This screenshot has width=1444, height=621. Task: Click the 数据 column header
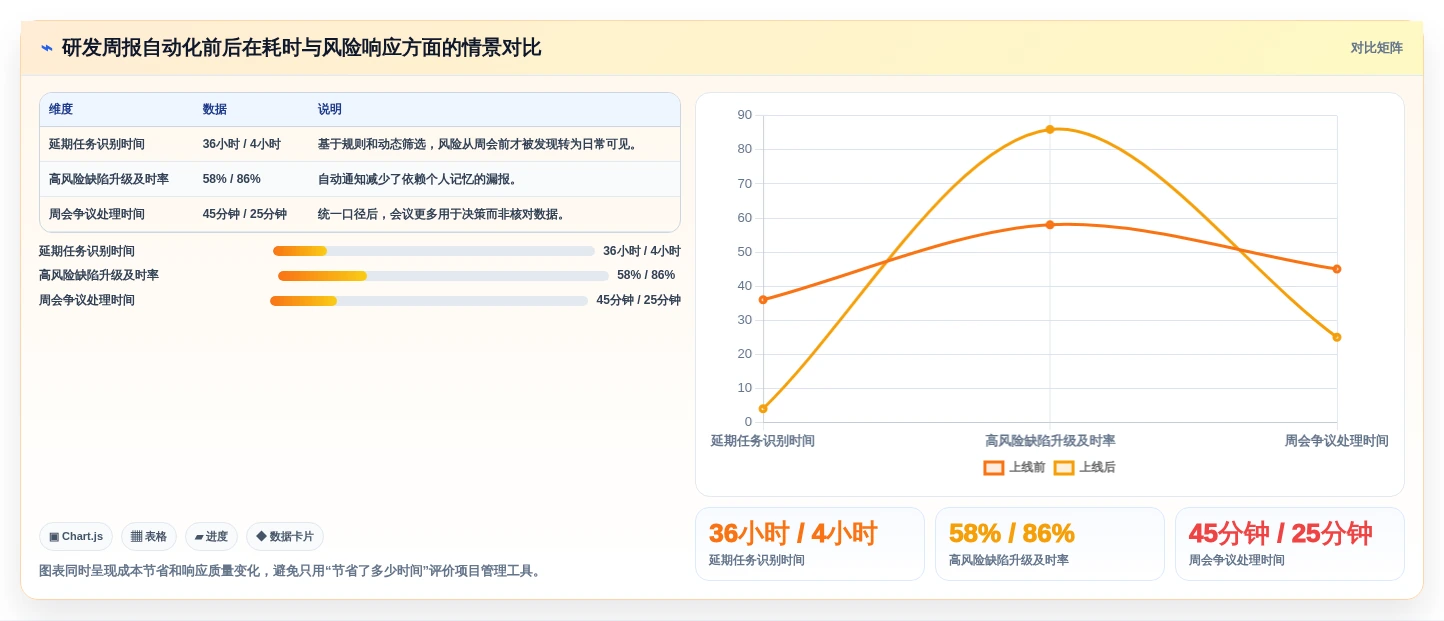point(215,109)
